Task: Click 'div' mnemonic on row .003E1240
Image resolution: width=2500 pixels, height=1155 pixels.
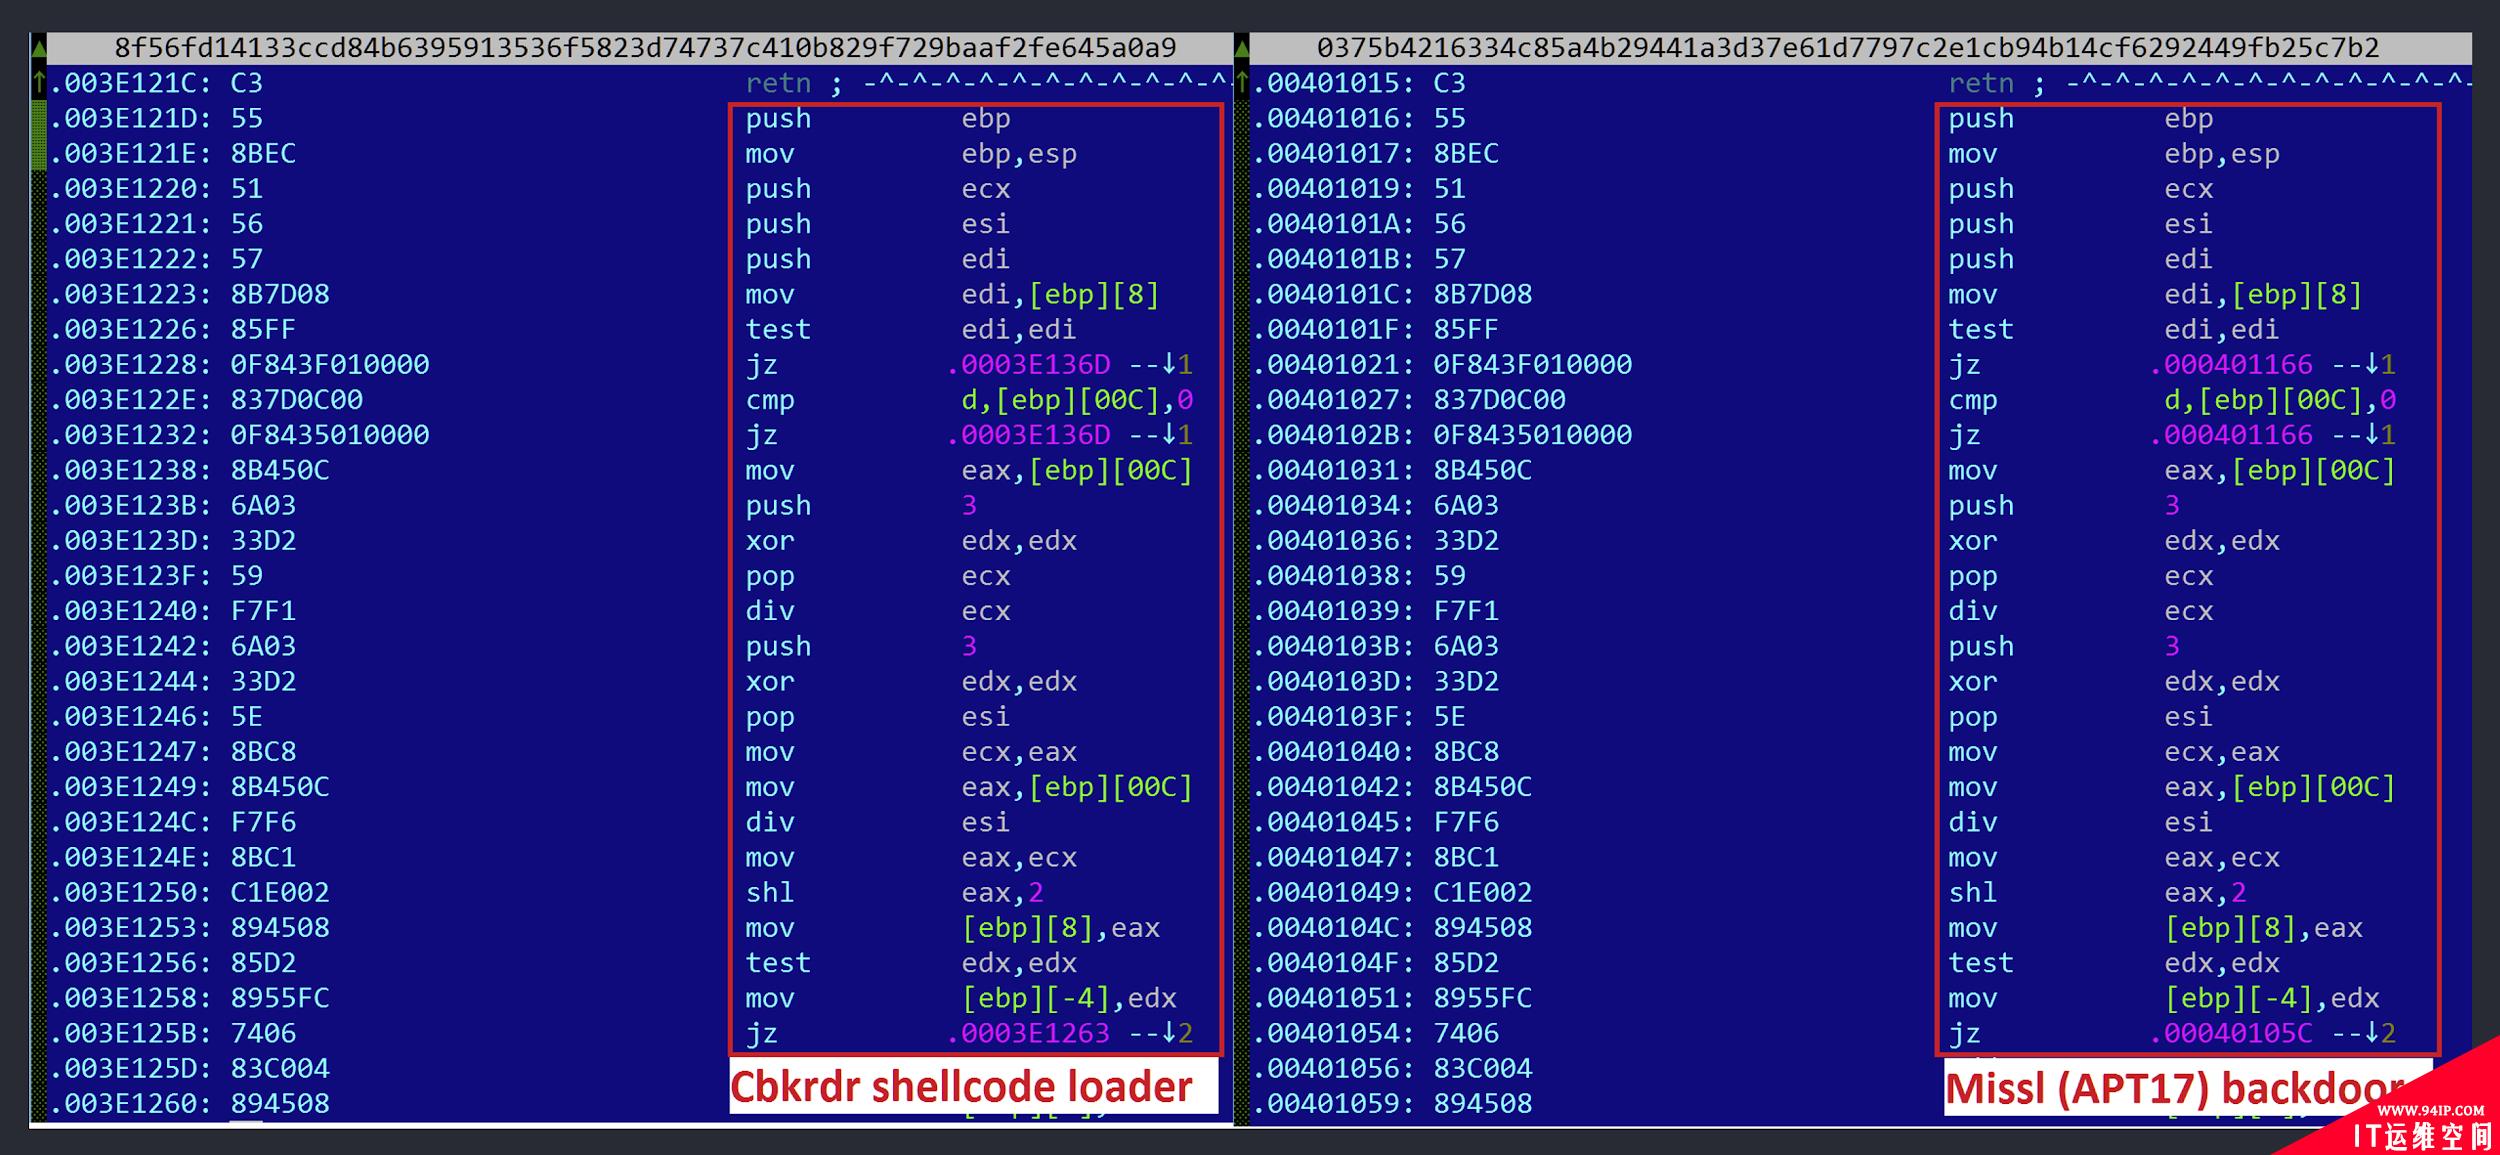Action: pyautogui.click(x=770, y=610)
